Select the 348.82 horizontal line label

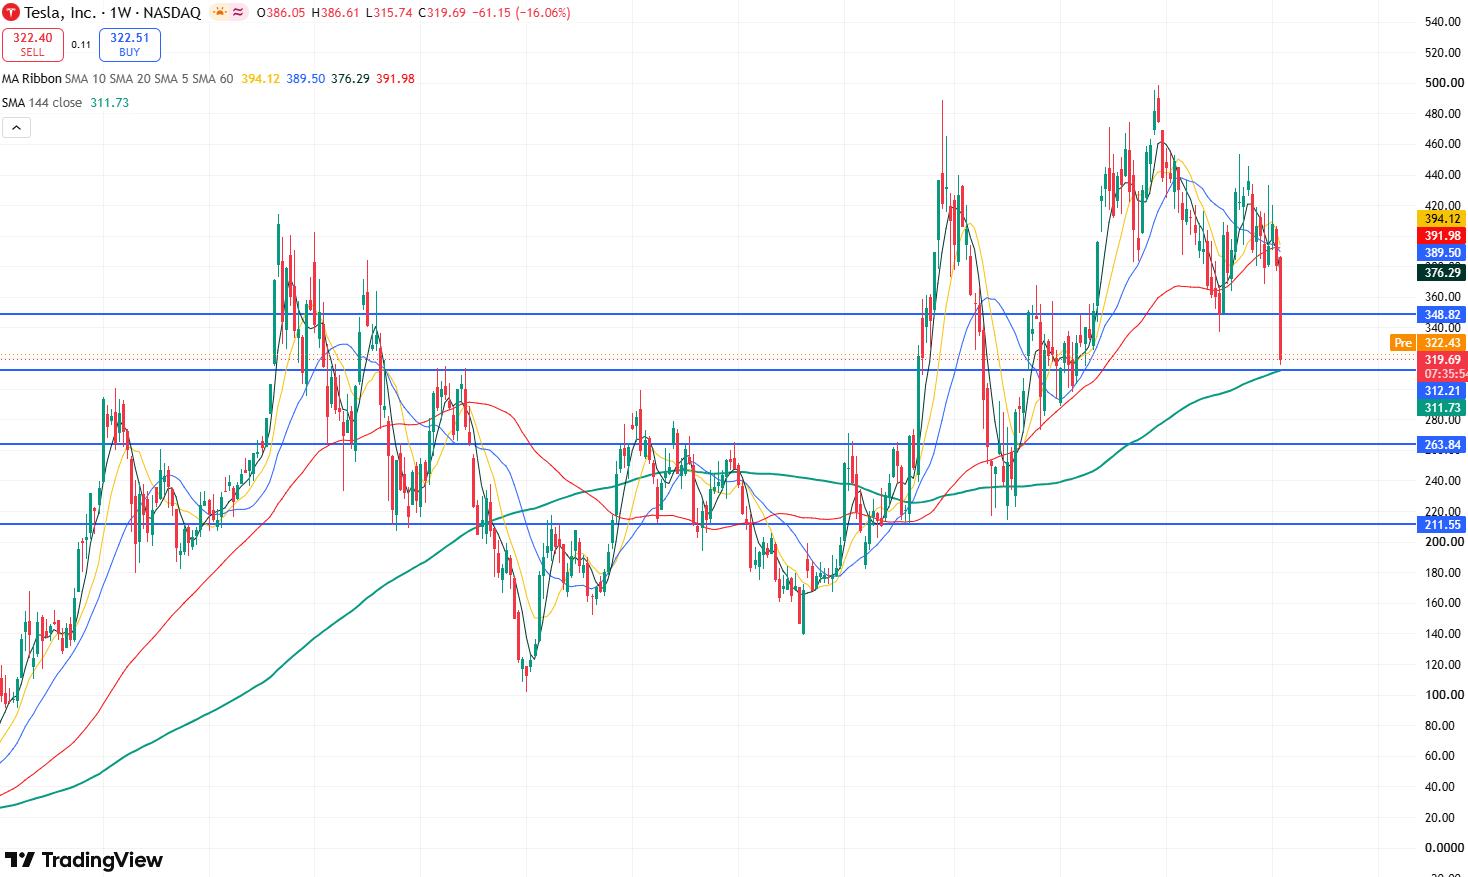point(1442,314)
